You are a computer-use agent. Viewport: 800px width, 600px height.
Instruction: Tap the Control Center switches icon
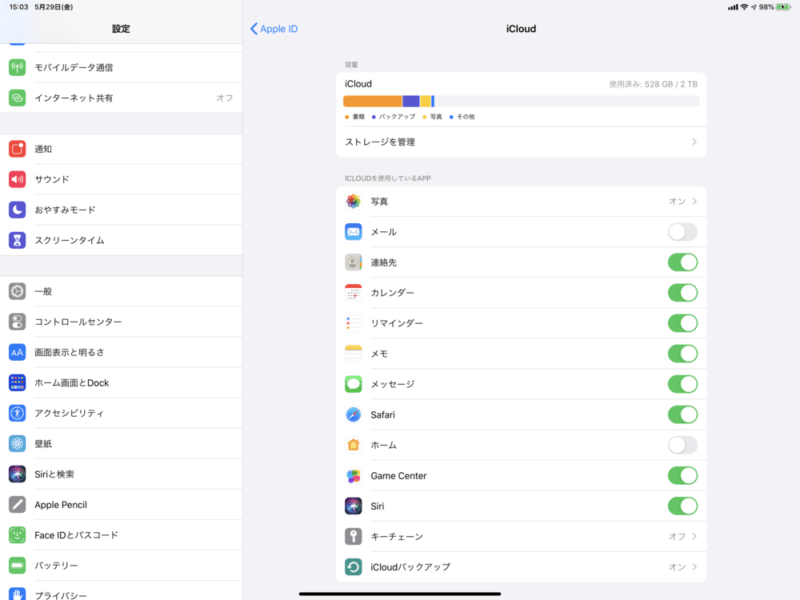coord(17,322)
